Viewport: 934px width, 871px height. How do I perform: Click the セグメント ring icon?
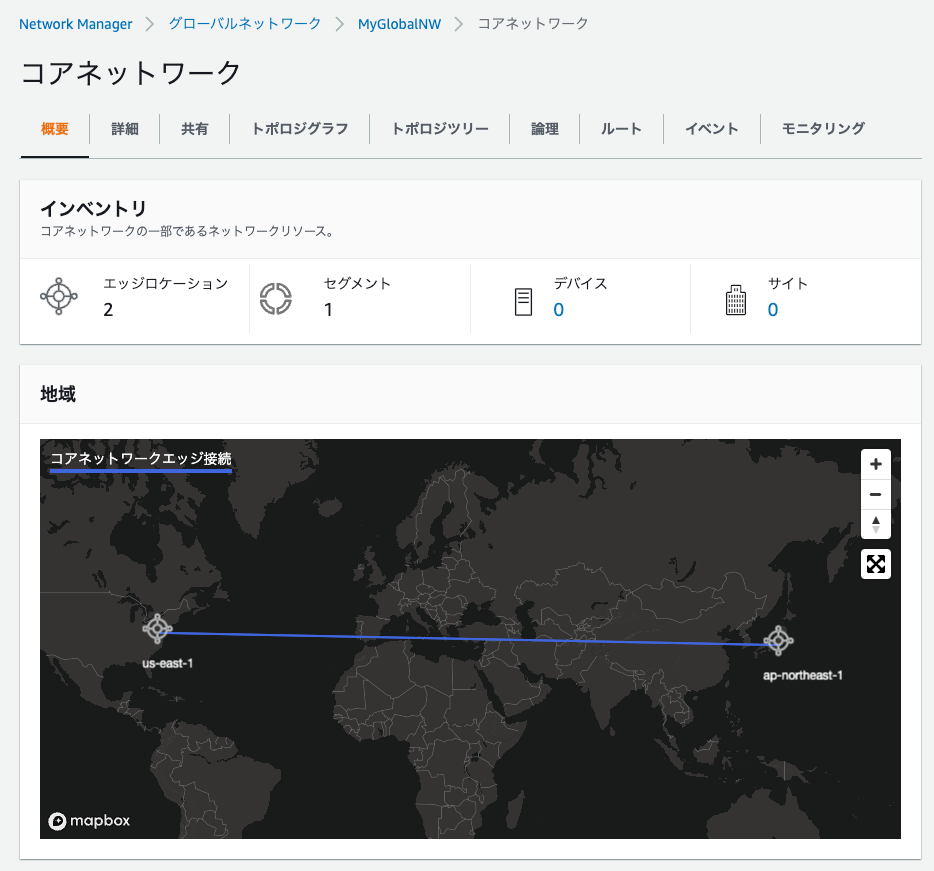[276, 299]
